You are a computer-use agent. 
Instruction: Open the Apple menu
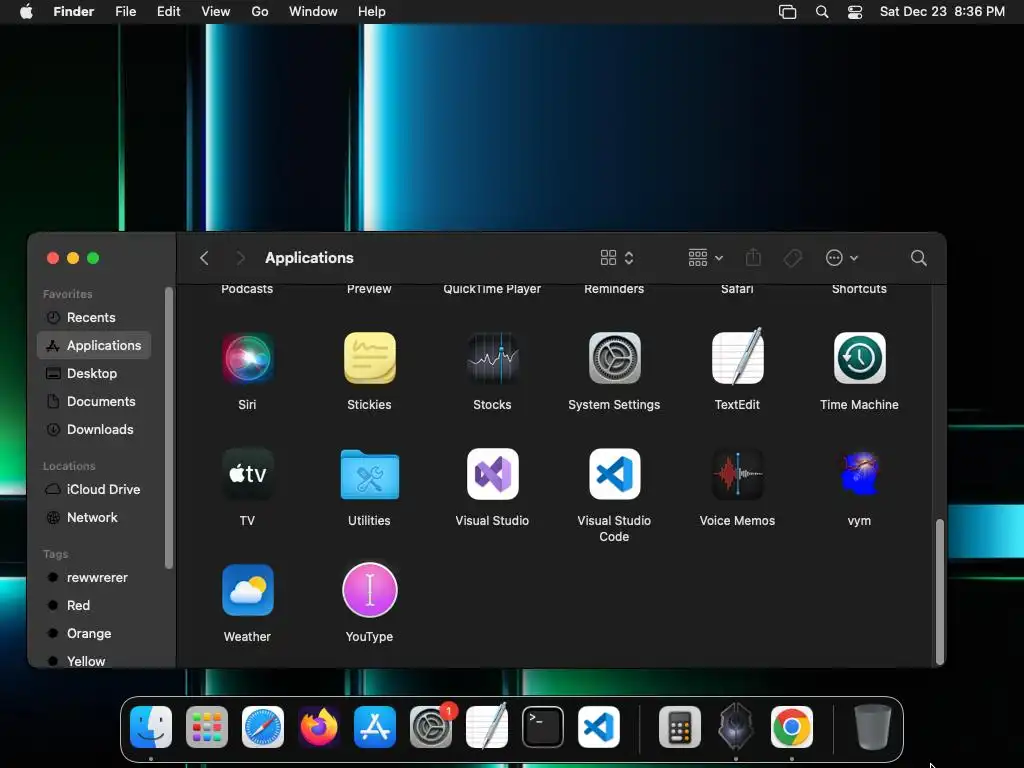[x=26, y=11]
